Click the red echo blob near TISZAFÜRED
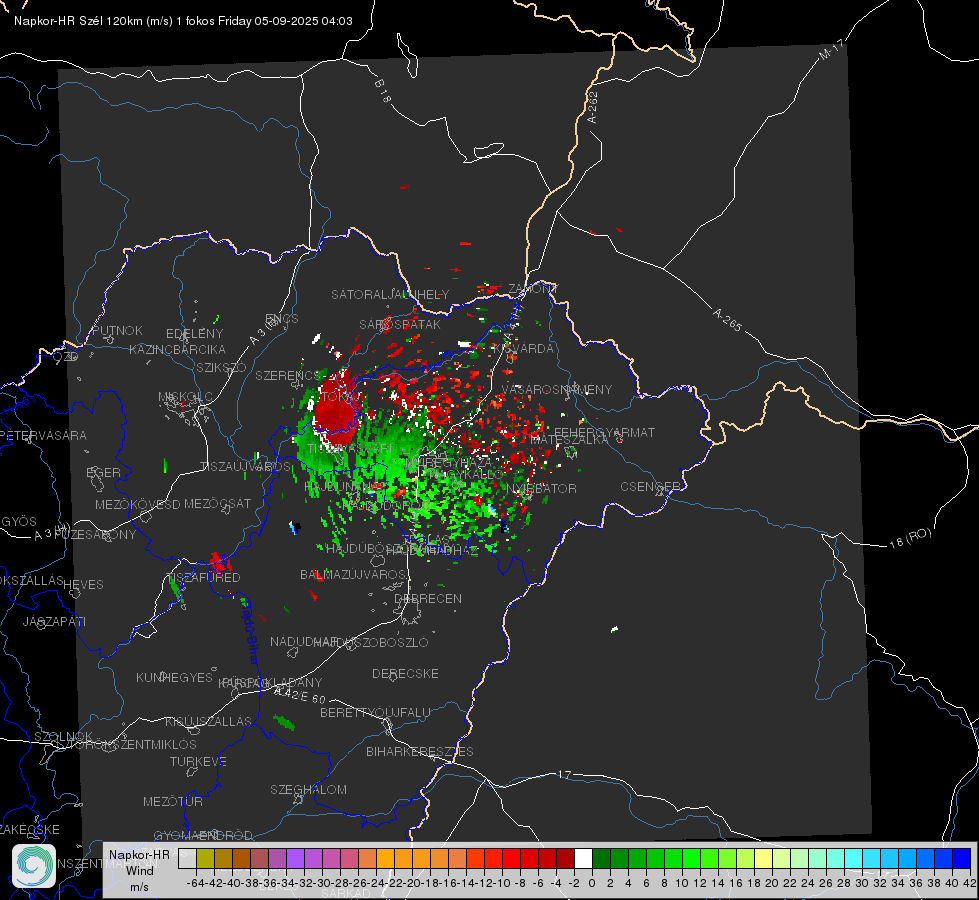979x900 pixels. click(x=220, y=563)
